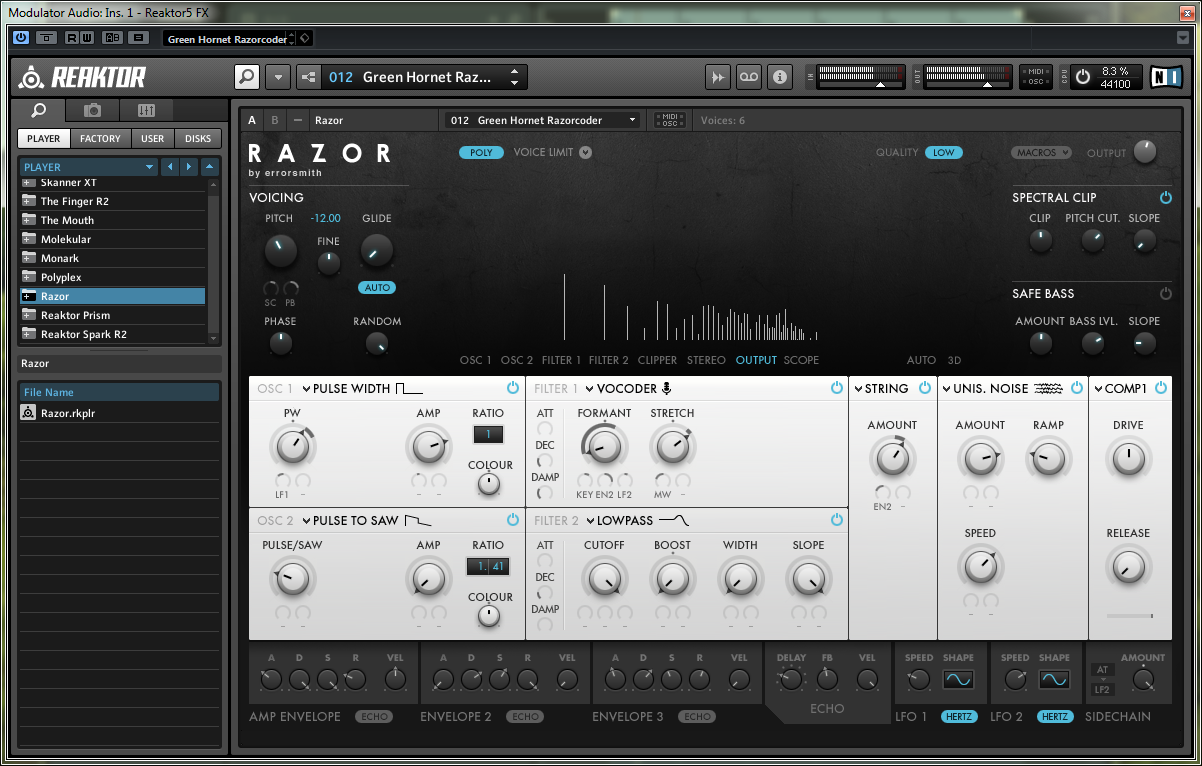Select OSC 2 display view
The image size is (1202, 766).
517,360
